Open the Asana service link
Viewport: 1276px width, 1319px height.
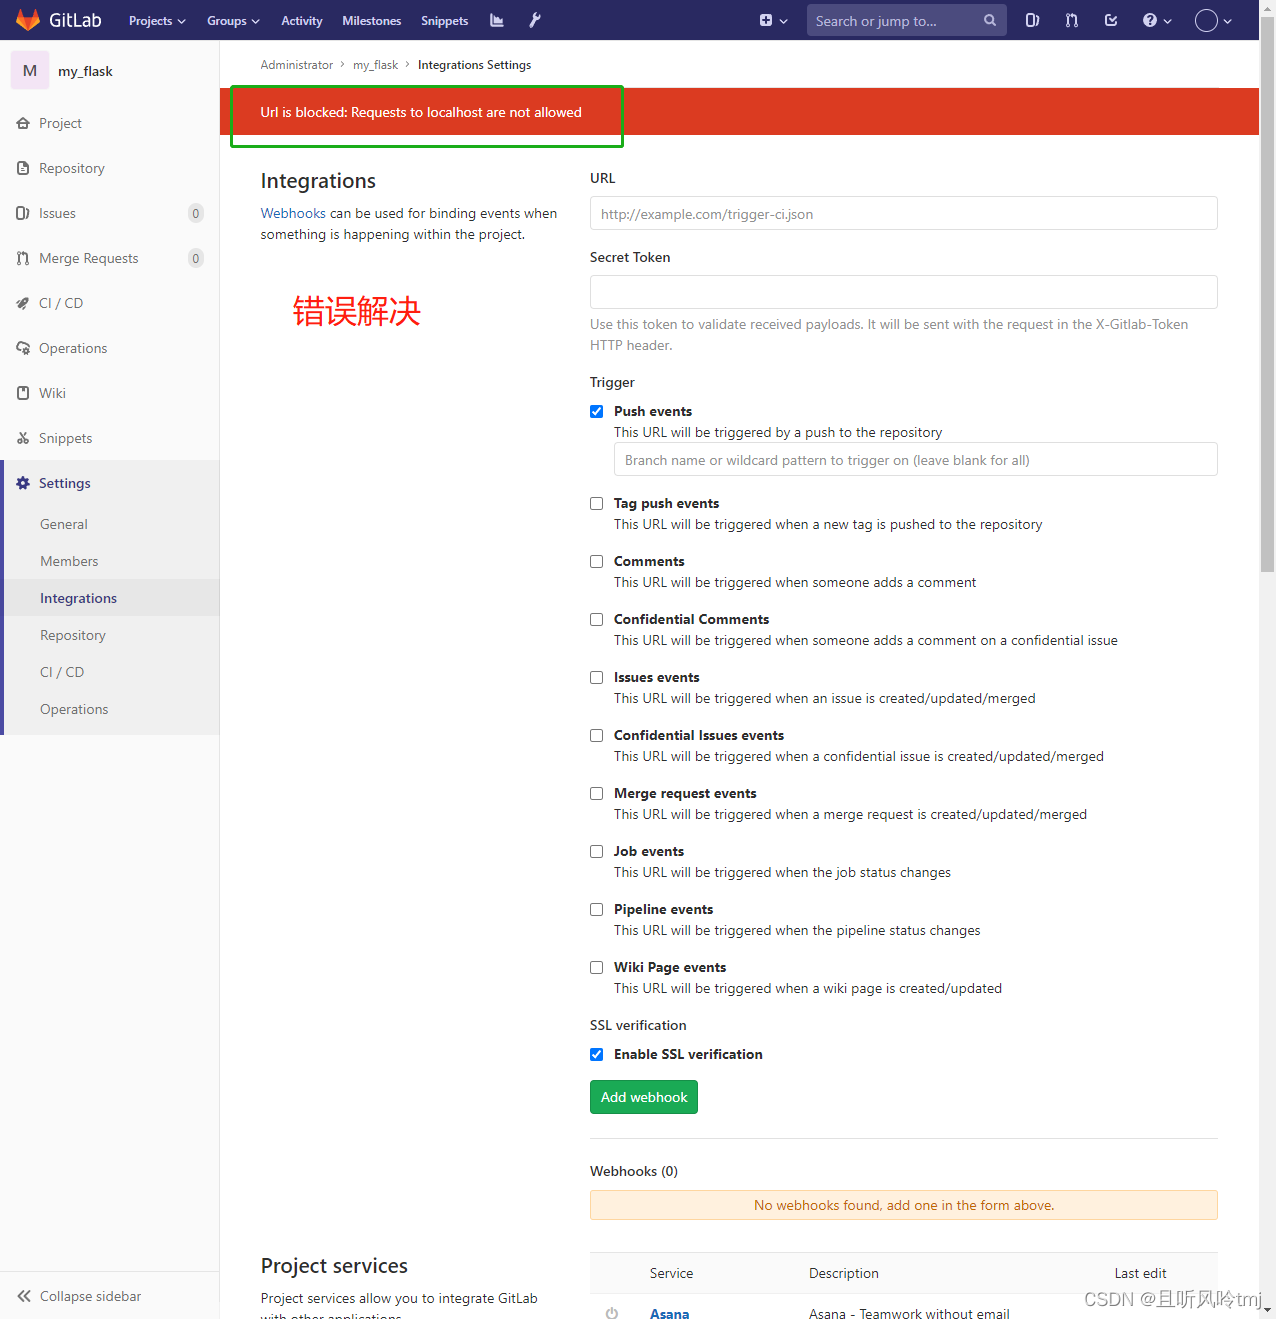point(669,1313)
